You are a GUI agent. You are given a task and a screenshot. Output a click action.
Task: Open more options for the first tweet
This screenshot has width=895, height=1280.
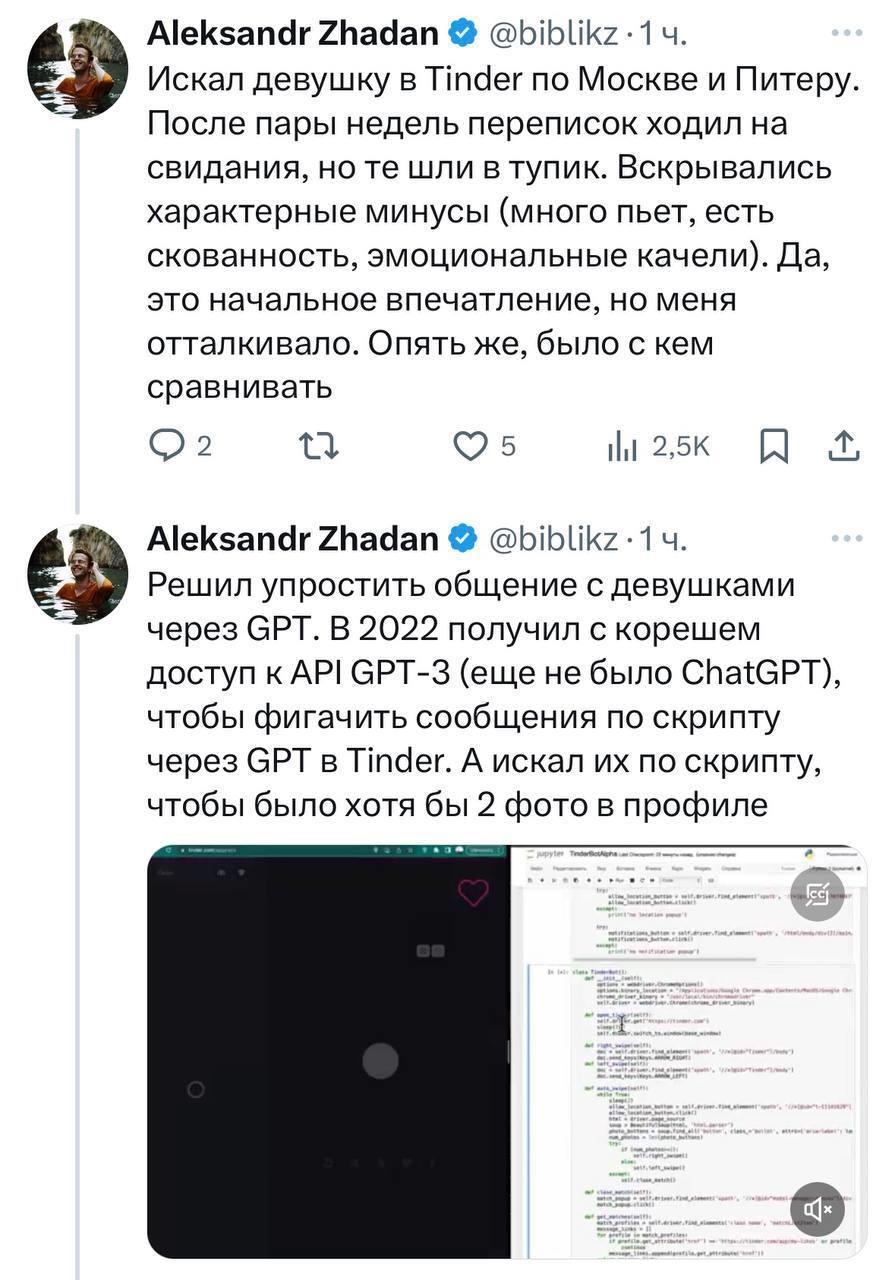(847, 32)
